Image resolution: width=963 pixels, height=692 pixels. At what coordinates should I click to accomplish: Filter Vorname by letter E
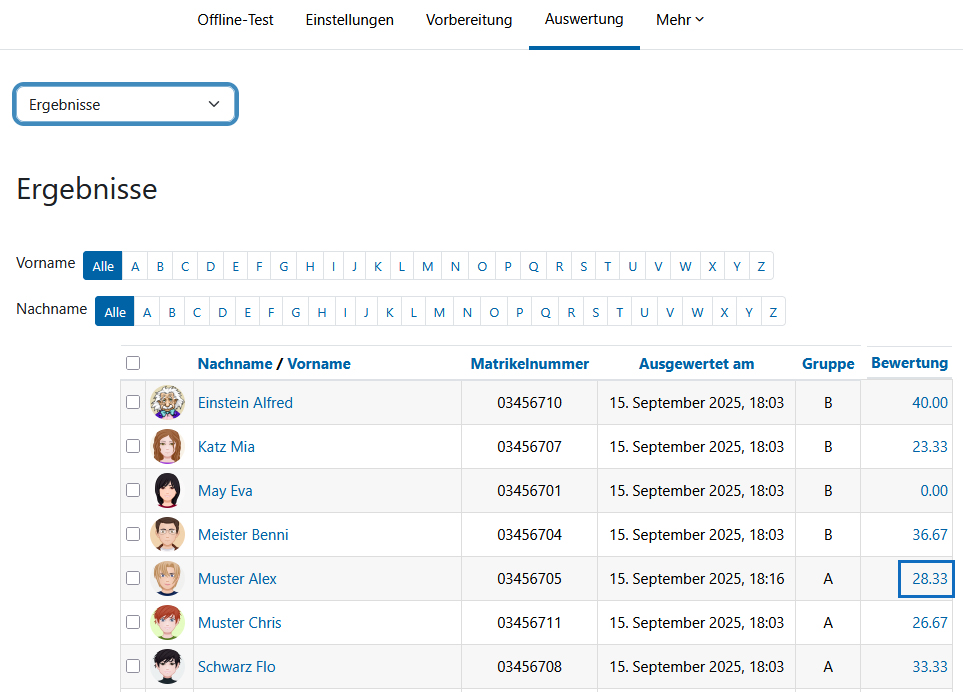point(235,266)
